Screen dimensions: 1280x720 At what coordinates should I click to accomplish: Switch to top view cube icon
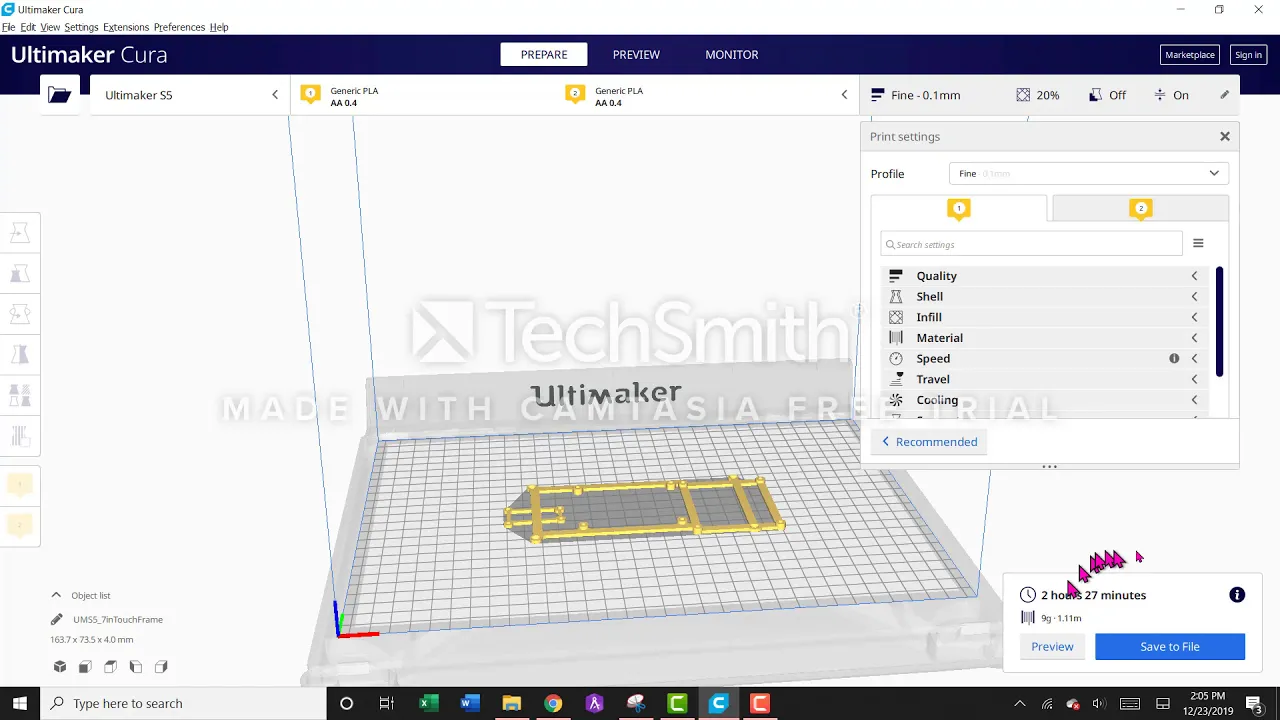pos(110,667)
